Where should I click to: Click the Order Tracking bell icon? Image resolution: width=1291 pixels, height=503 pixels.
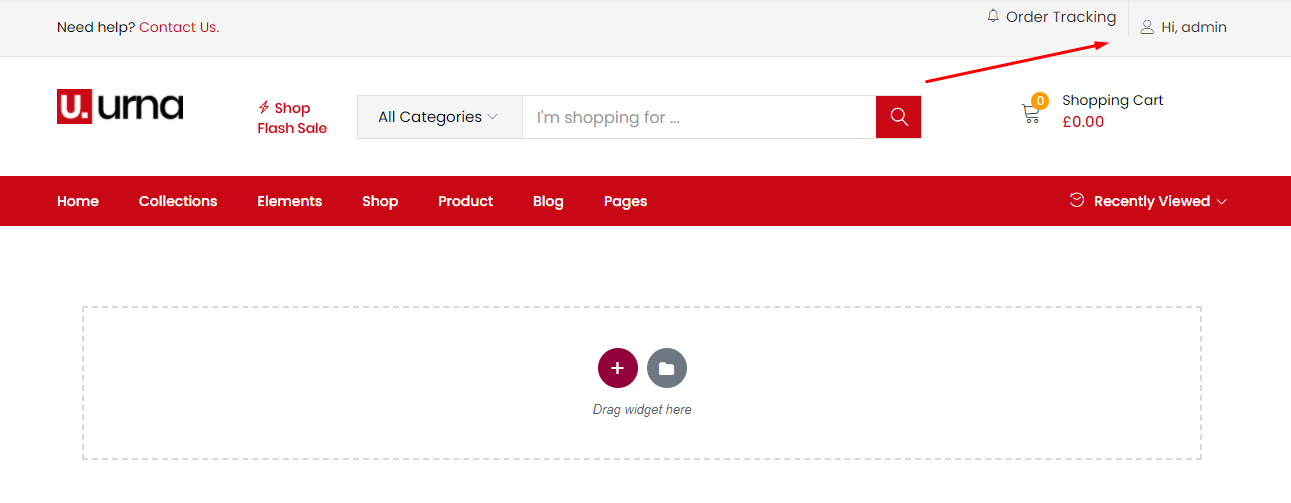click(x=993, y=16)
